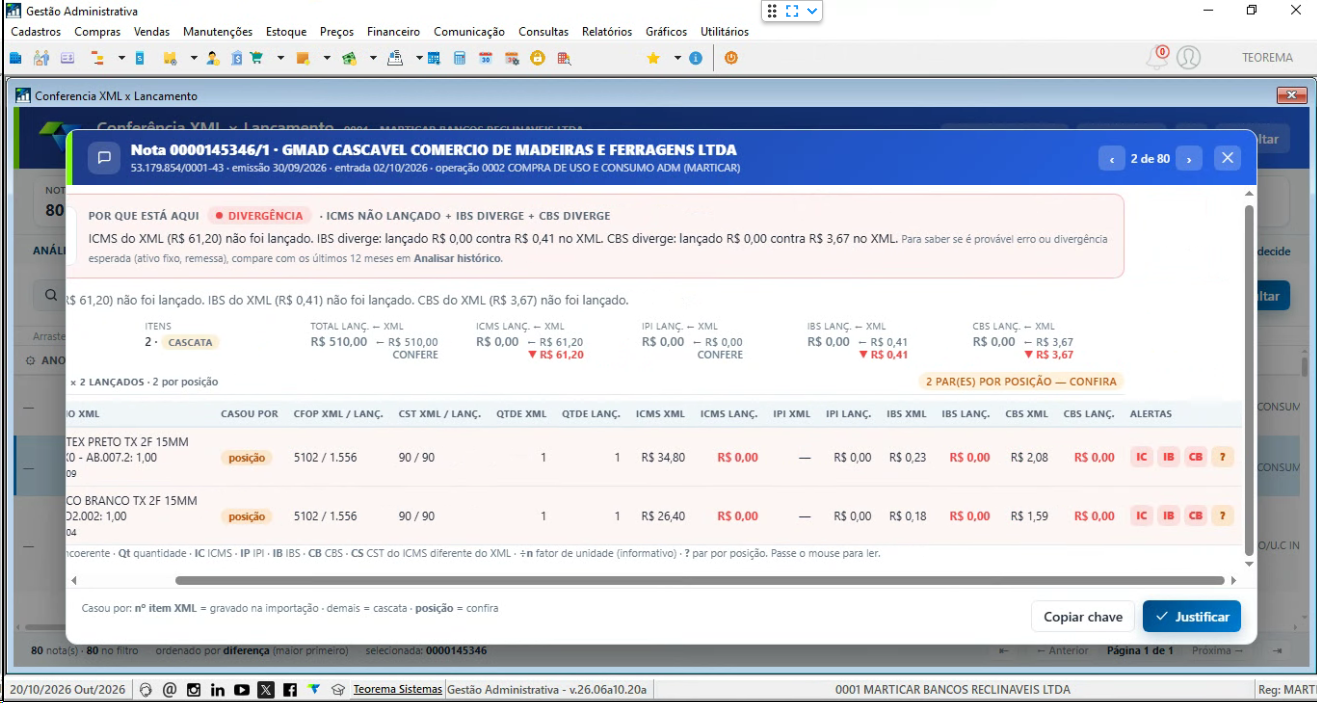The height and width of the screenshot is (703, 1317).
Task: Click the Teorema Sistemas link
Action: pos(397,690)
